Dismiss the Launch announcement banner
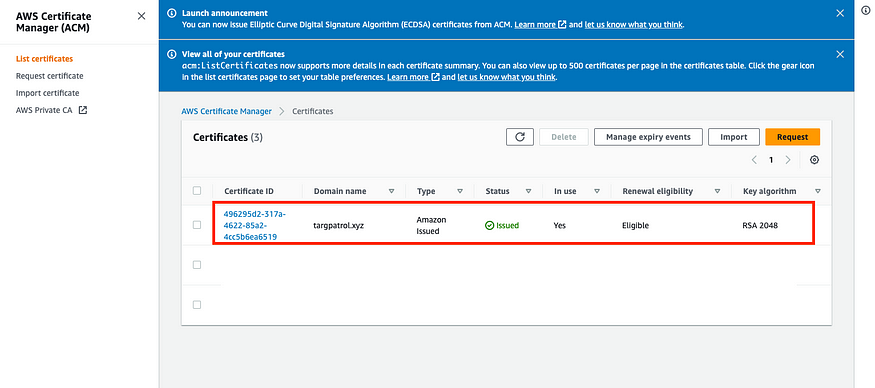The image size is (875, 388). pos(840,13)
